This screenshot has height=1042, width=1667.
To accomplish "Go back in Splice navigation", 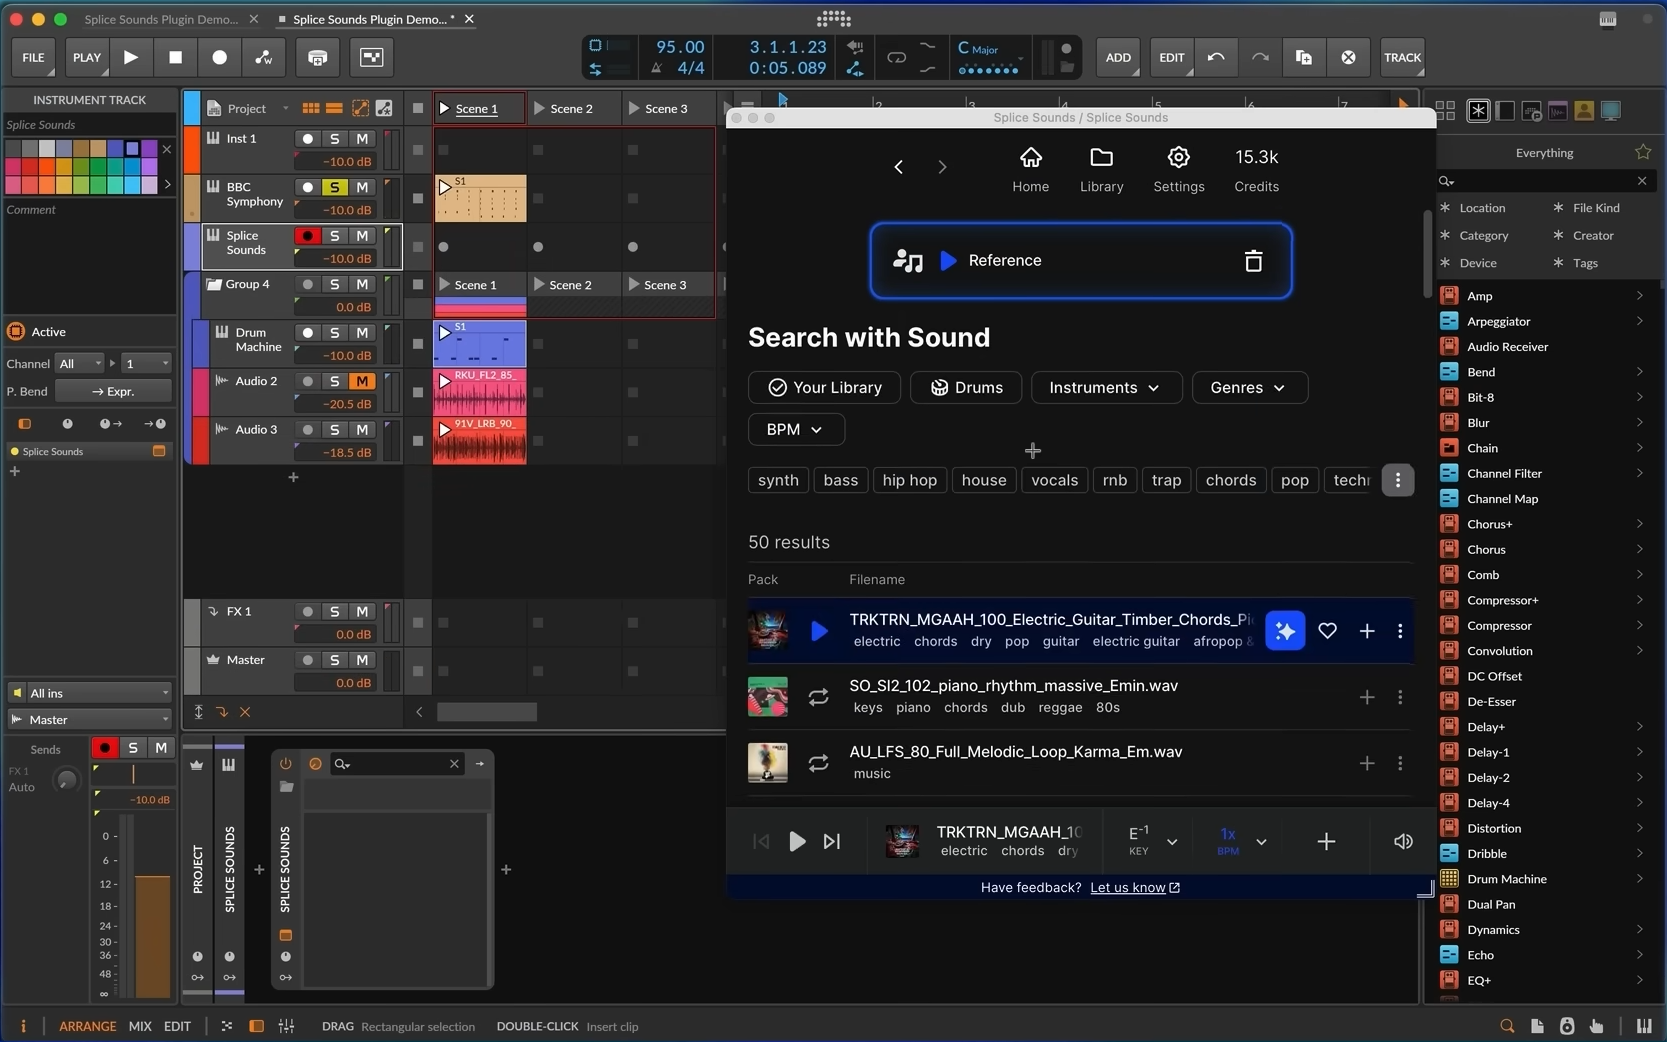I will click(898, 167).
